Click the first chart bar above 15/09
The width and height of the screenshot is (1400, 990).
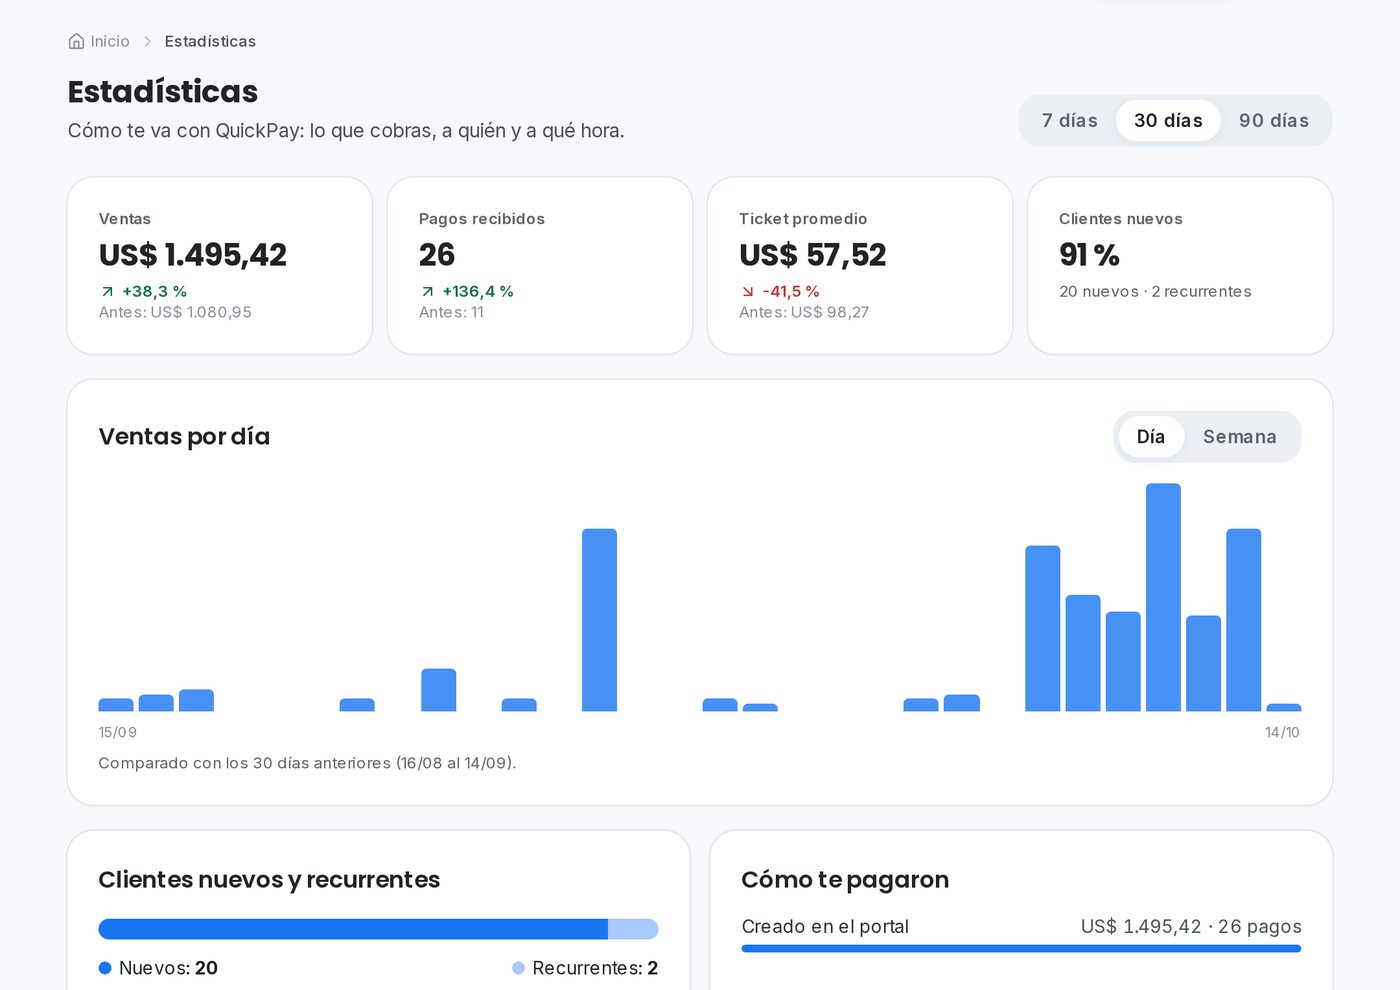click(x=116, y=705)
